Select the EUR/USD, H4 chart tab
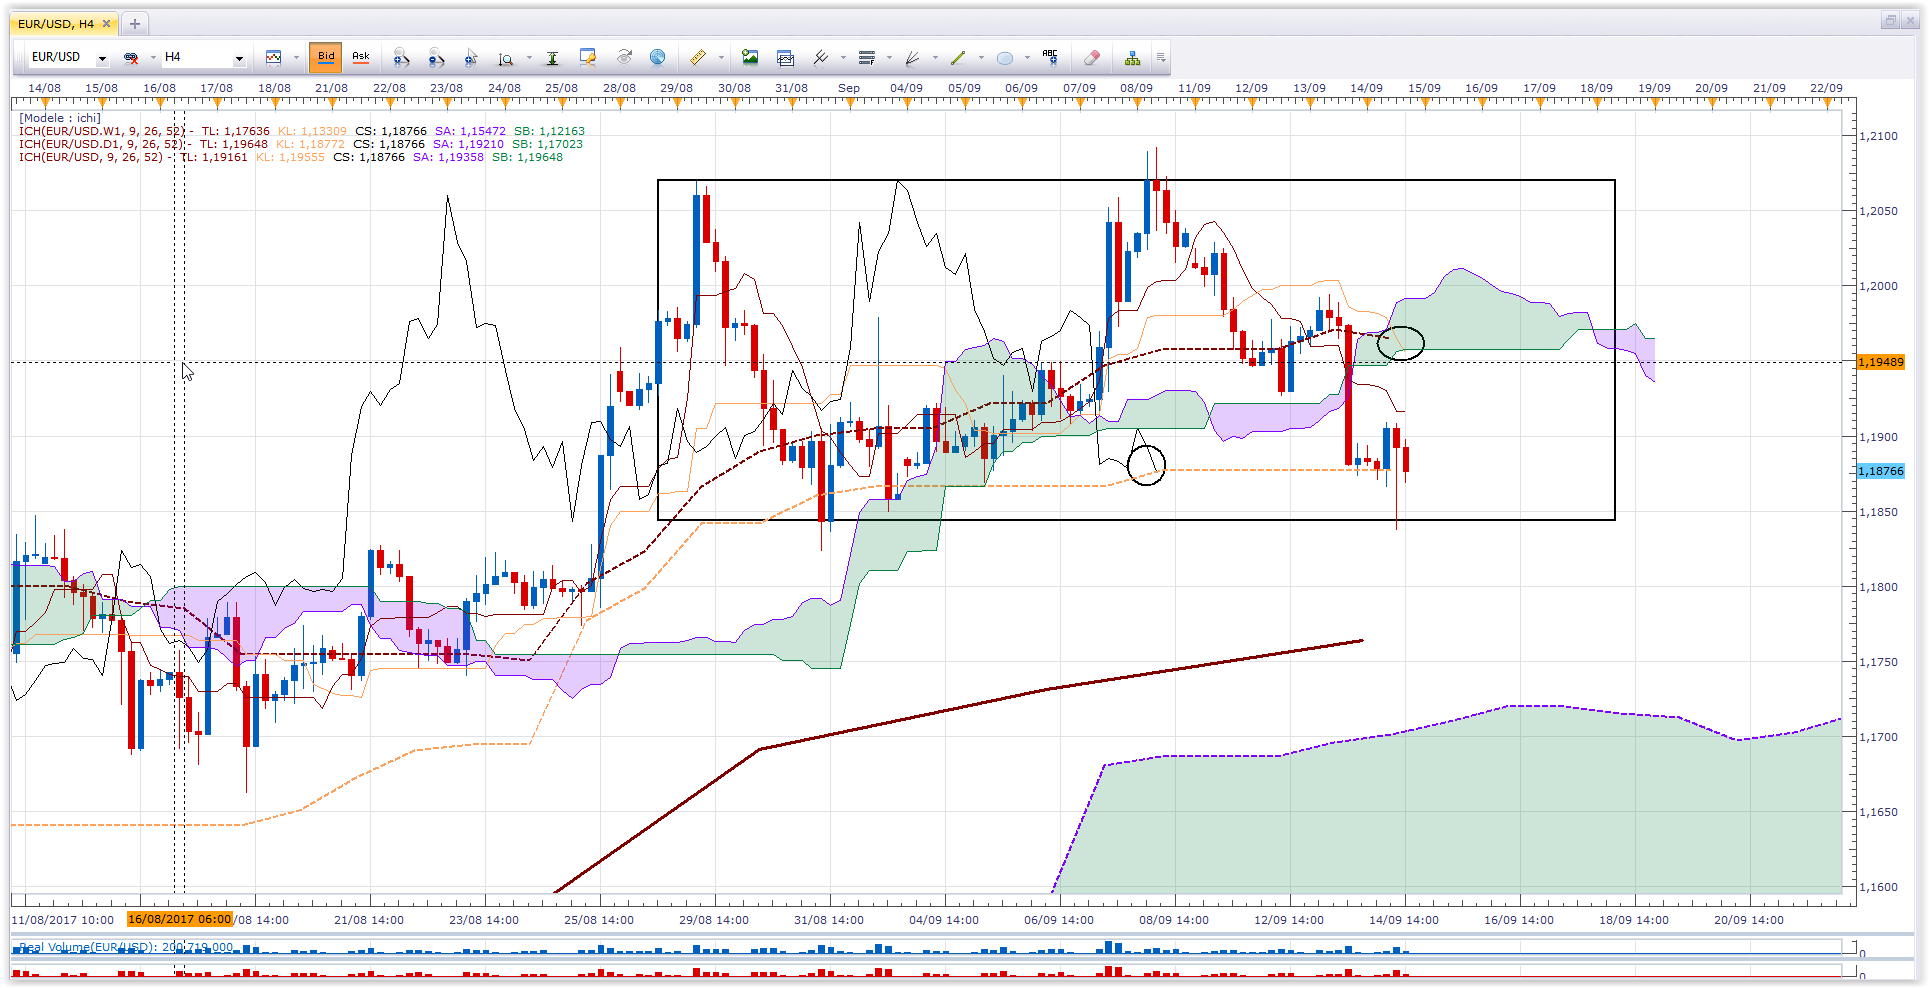 coord(56,23)
